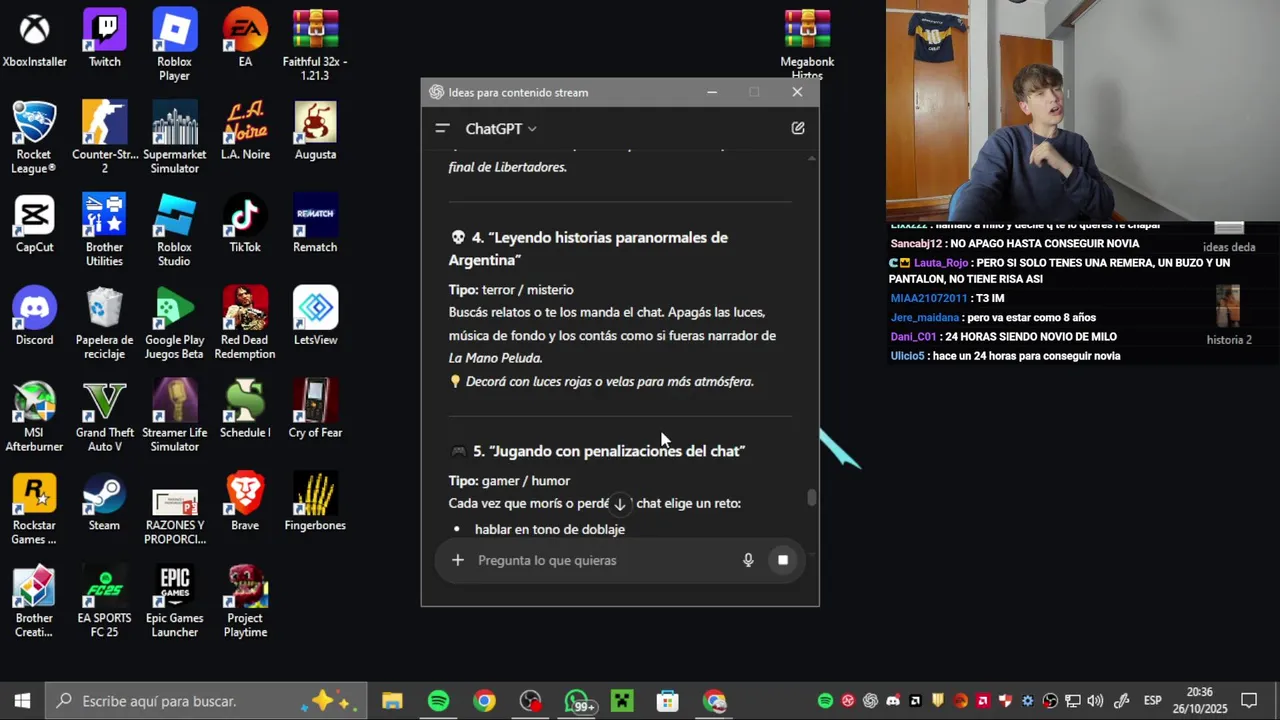Select the EA desktop shortcut

click(x=245, y=39)
